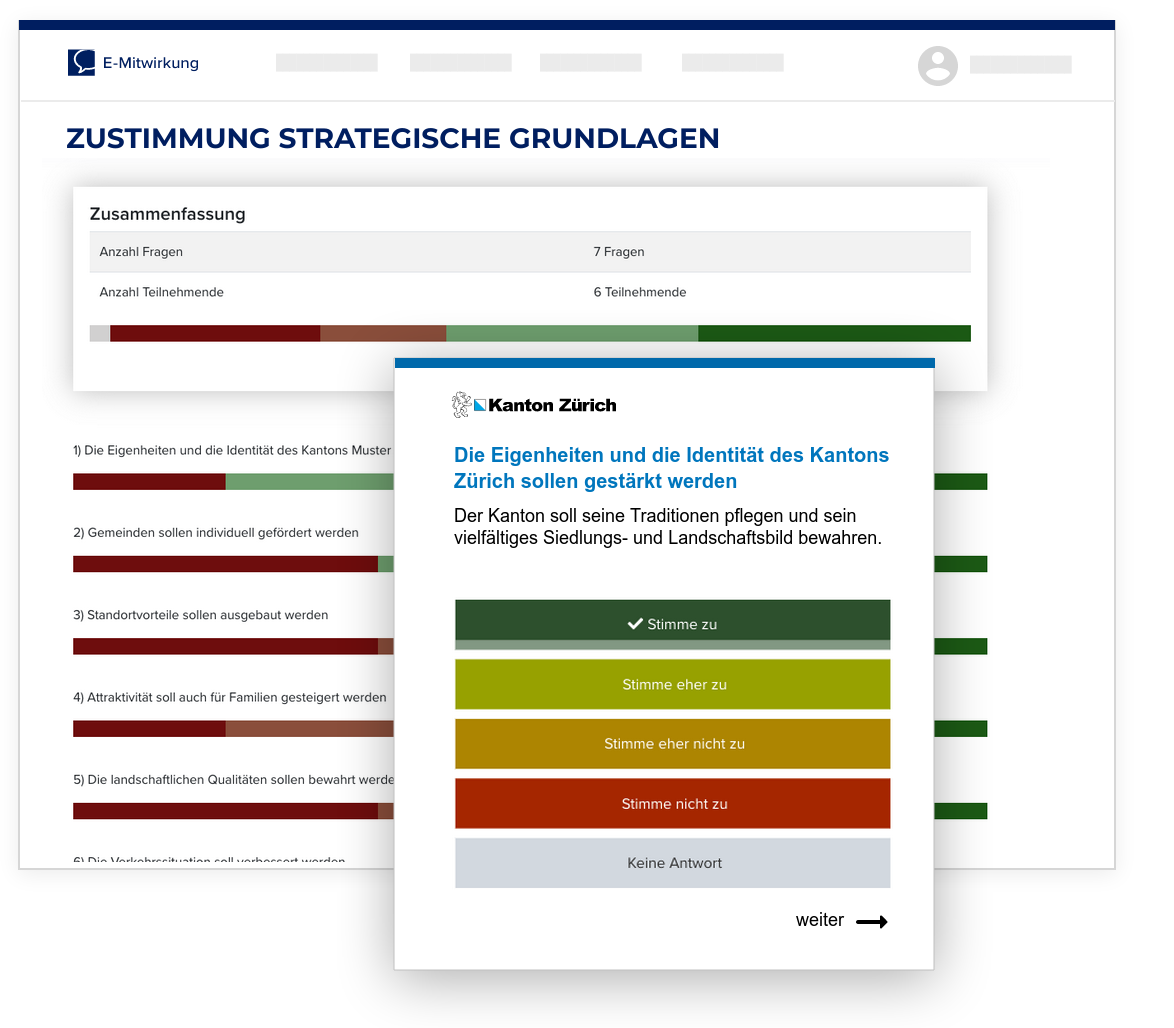Open the user profile avatar icon

point(937,66)
